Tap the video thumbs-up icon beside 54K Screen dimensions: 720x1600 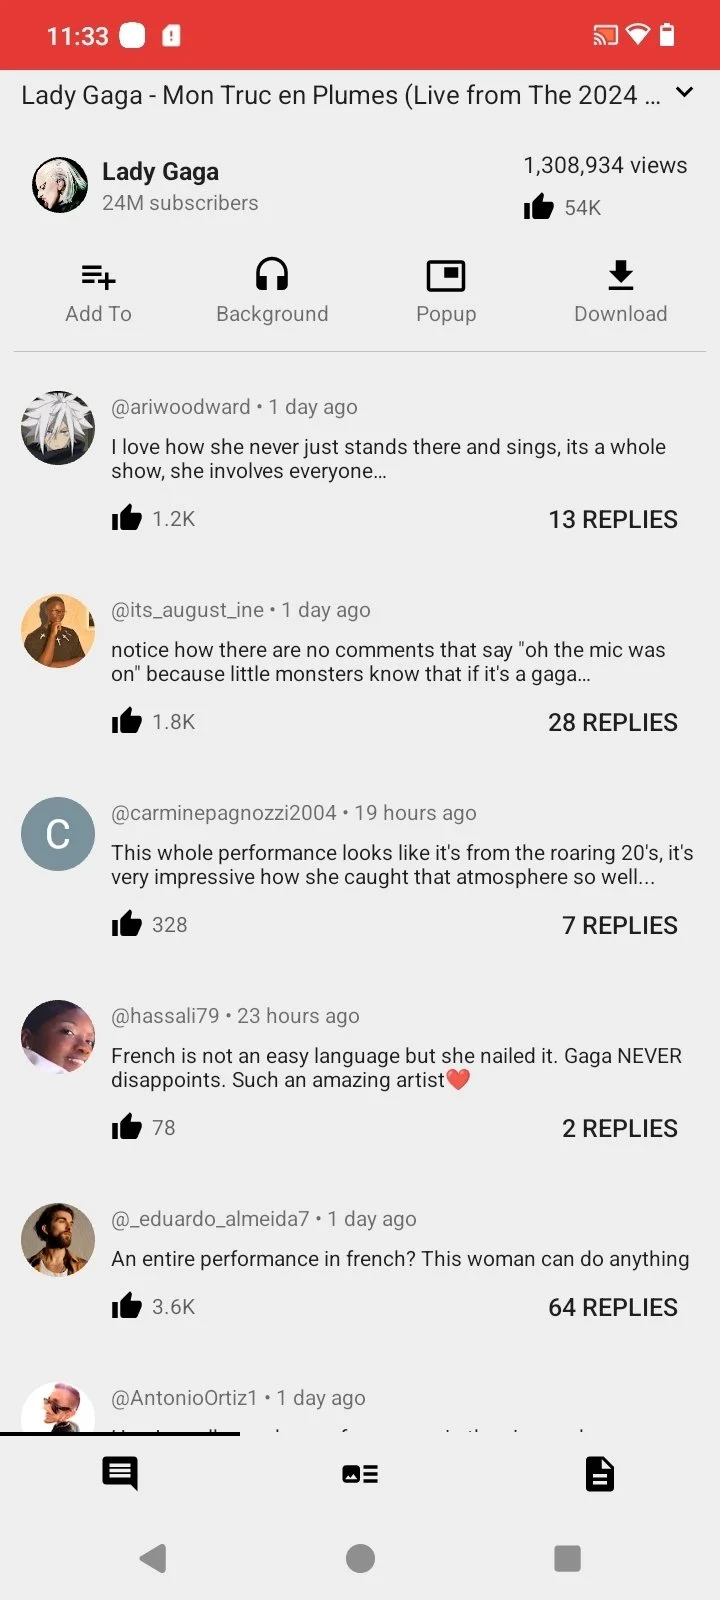[x=539, y=207]
